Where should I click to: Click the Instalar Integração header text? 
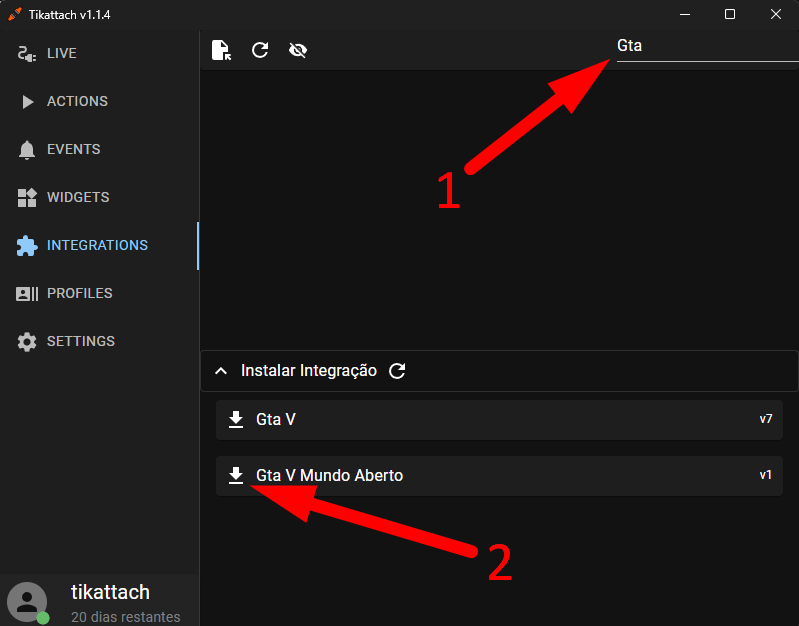point(309,371)
